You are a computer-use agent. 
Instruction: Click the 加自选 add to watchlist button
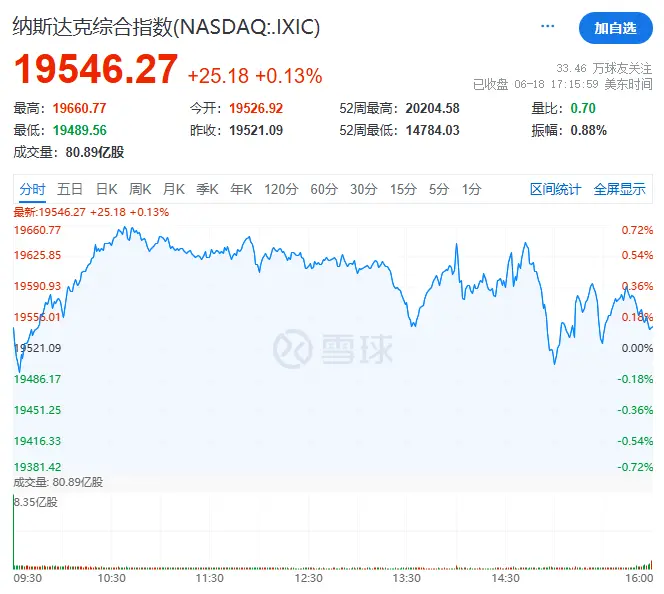pos(615,28)
